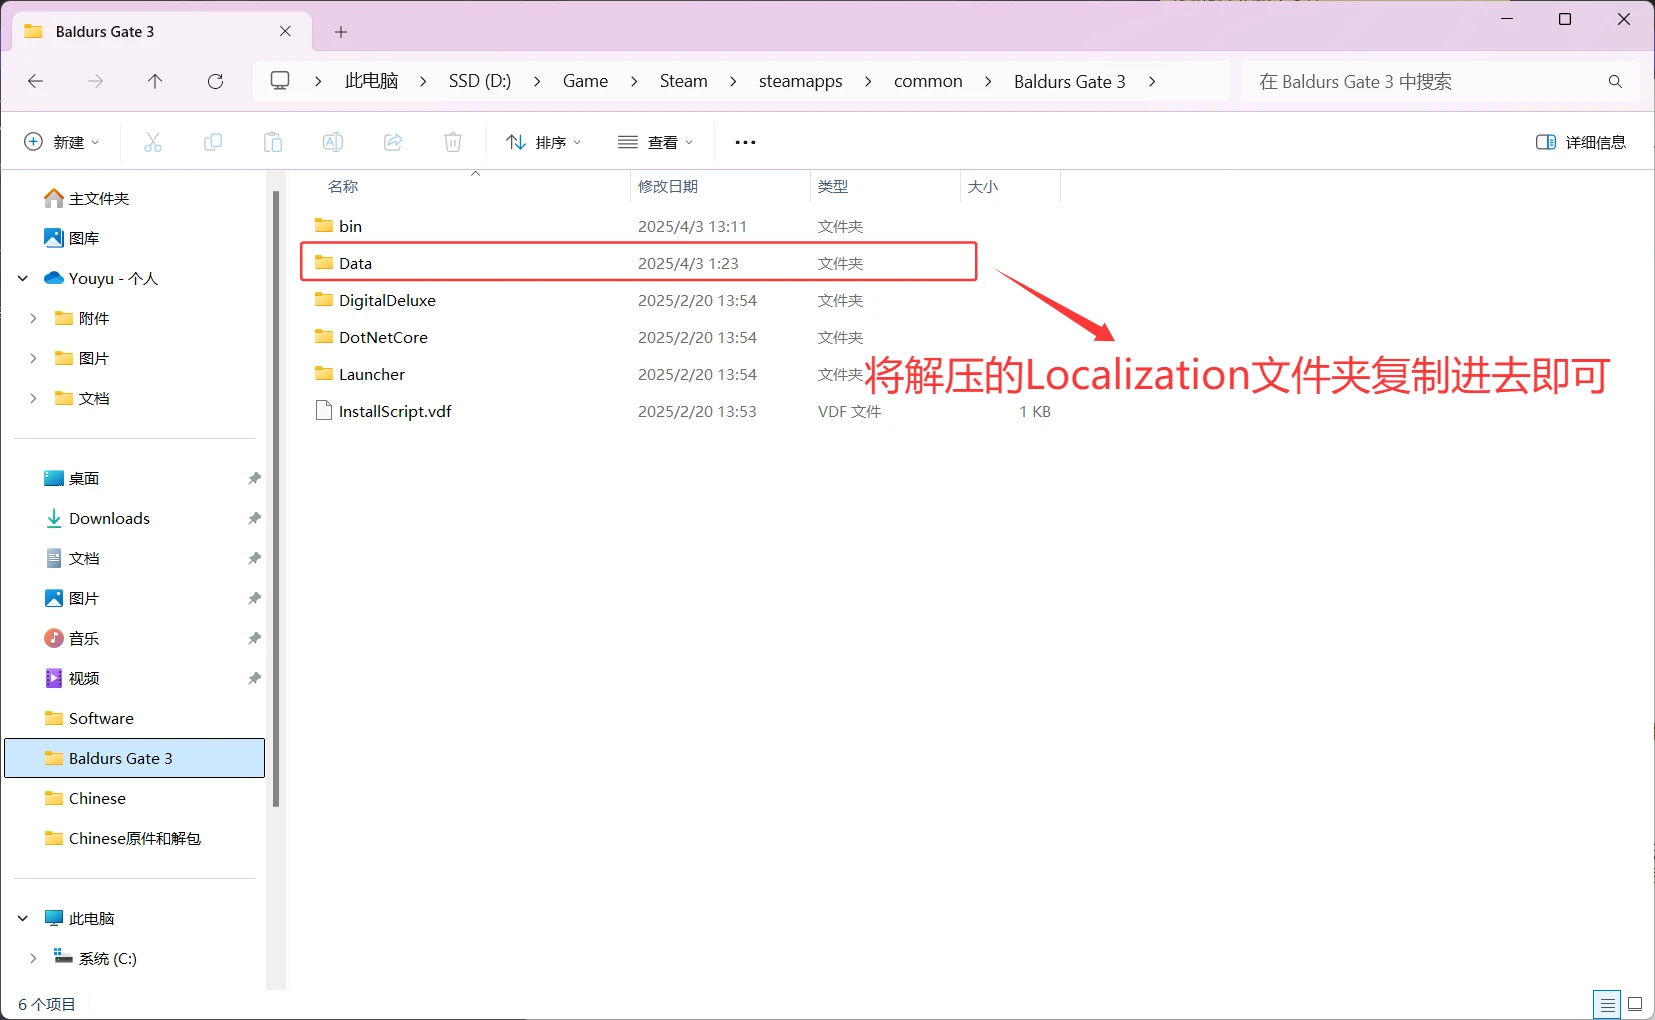Click the forward navigation arrow
Viewport: 1655px width, 1020px height.
[96, 81]
